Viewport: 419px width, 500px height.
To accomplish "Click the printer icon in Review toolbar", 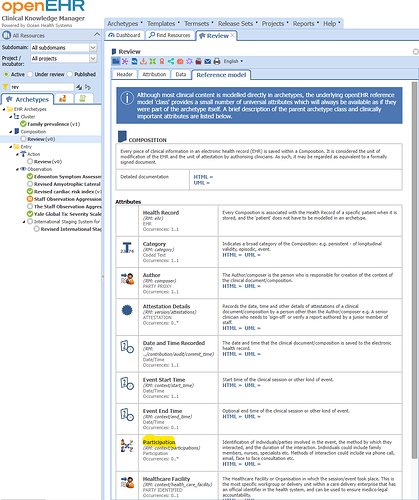I will (217, 61).
